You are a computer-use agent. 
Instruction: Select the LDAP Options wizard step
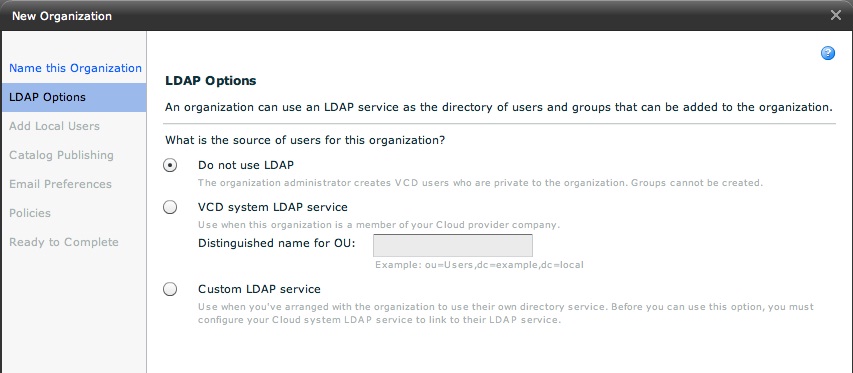73,97
